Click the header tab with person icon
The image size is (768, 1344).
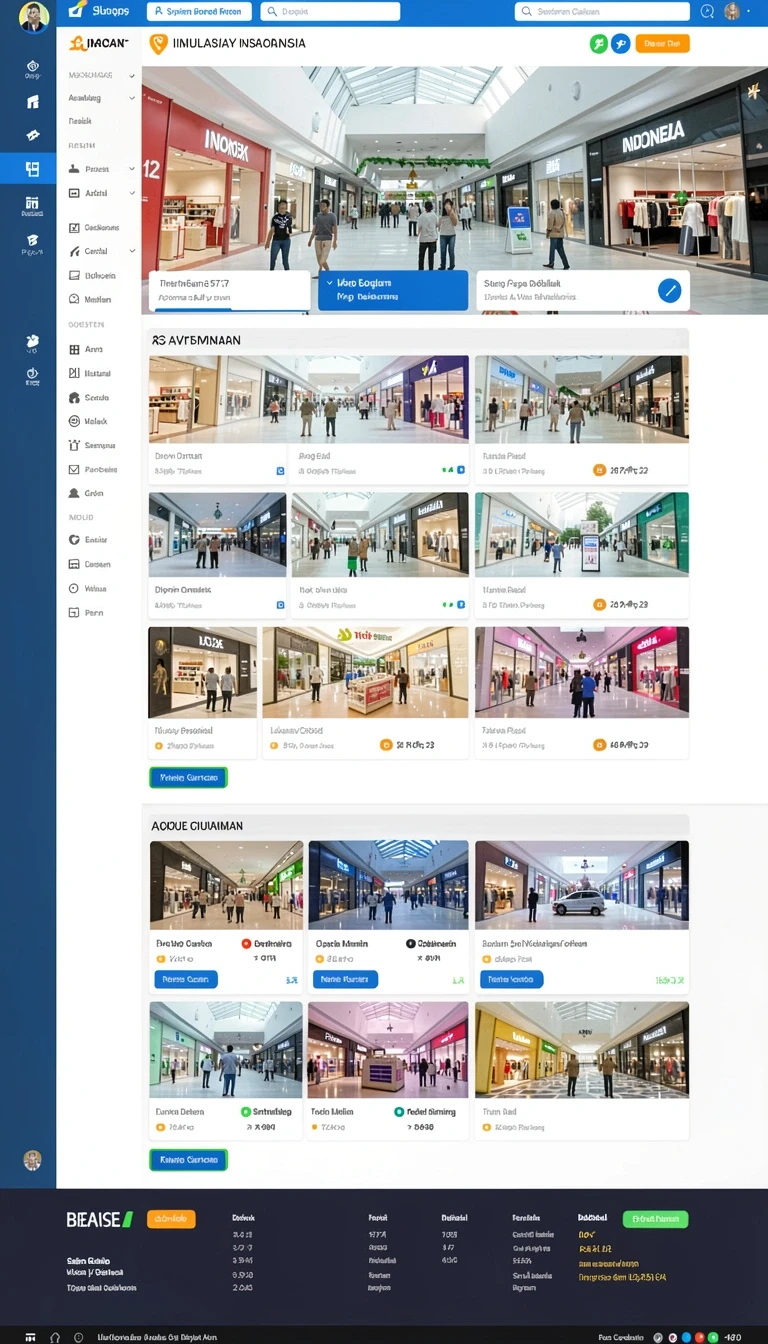point(199,12)
